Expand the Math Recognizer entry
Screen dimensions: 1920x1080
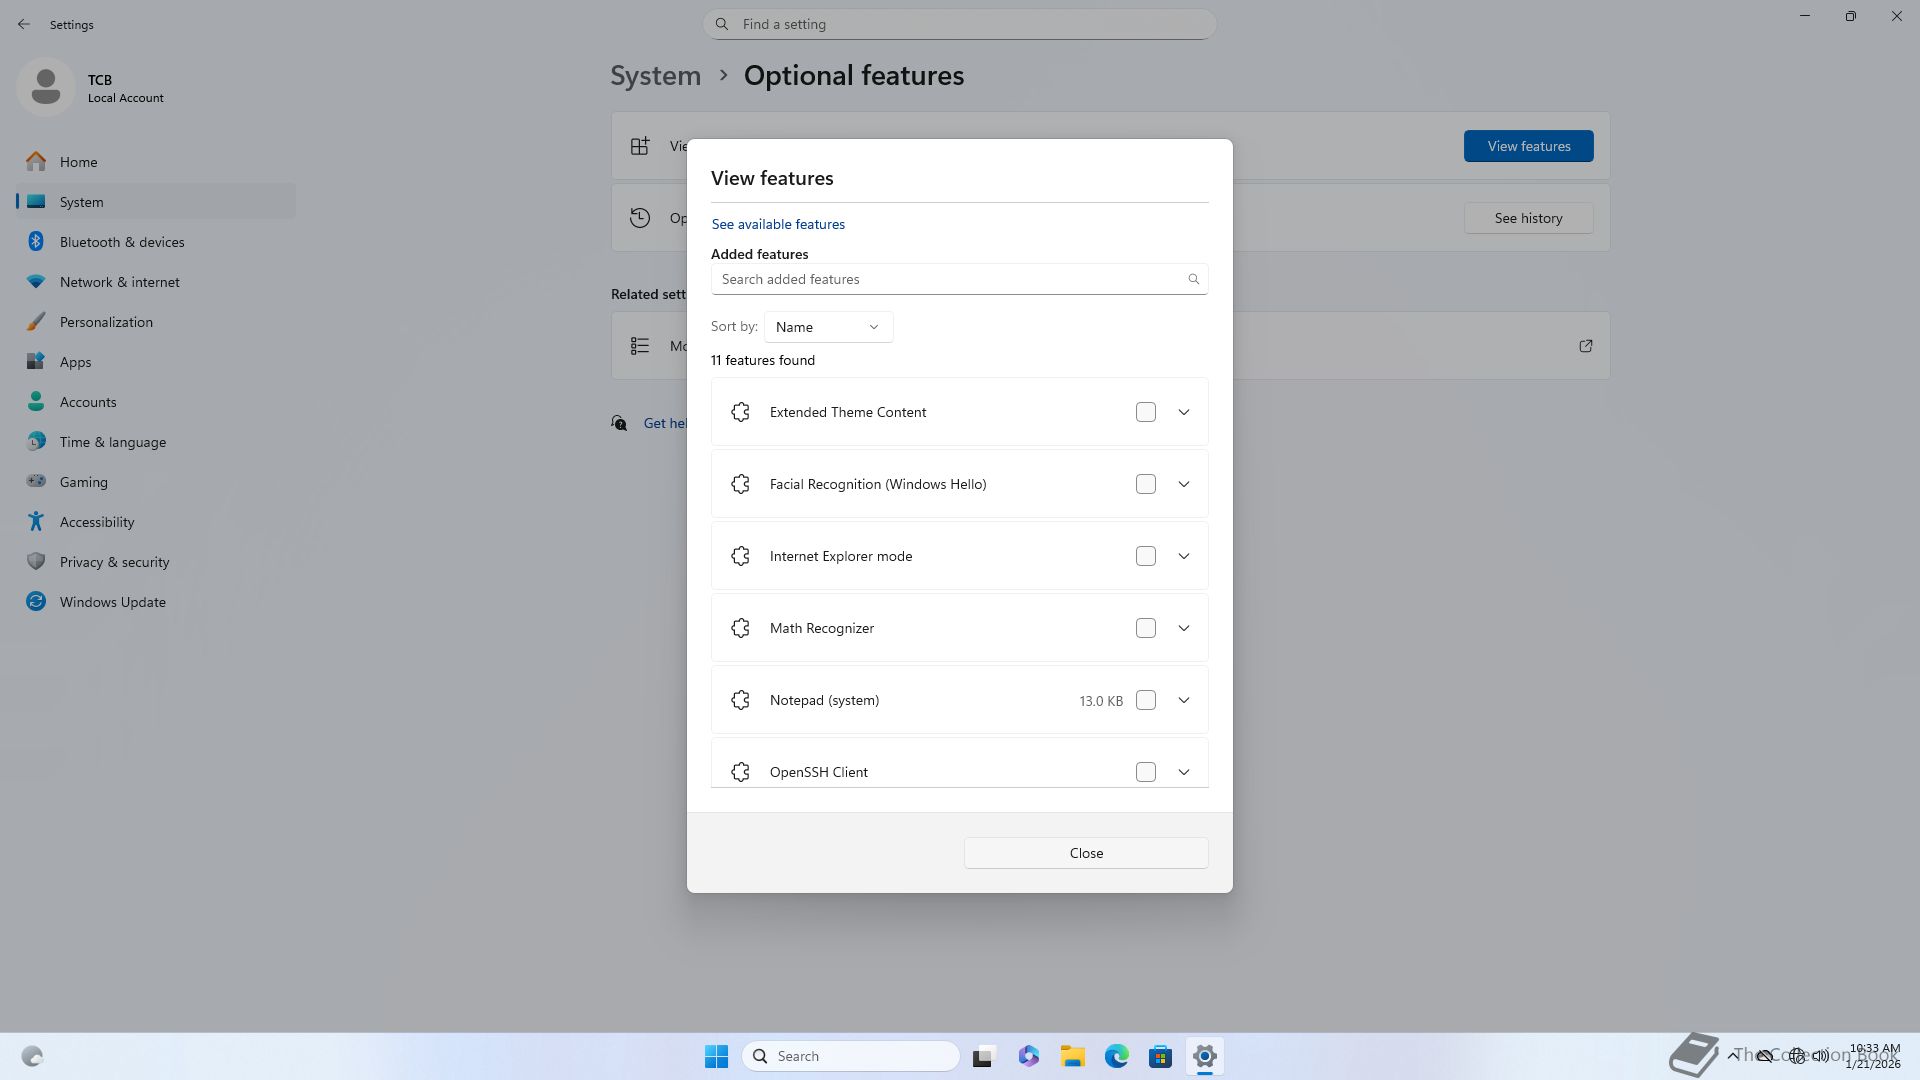coord(1184,628)
